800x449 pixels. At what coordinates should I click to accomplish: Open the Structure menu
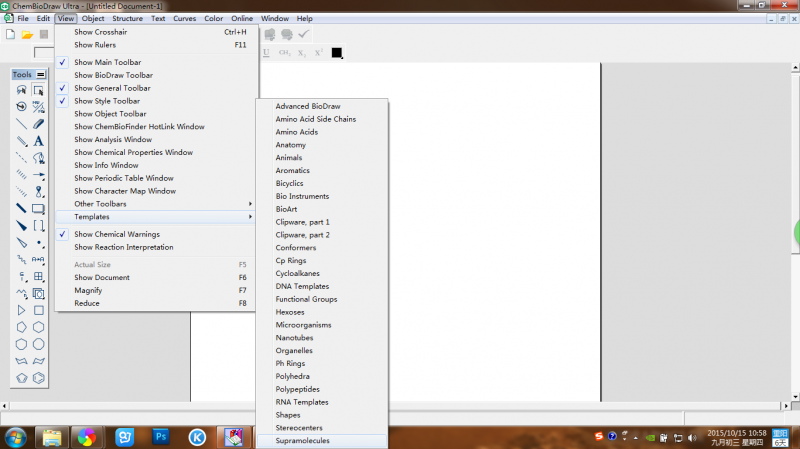[128, 18]
